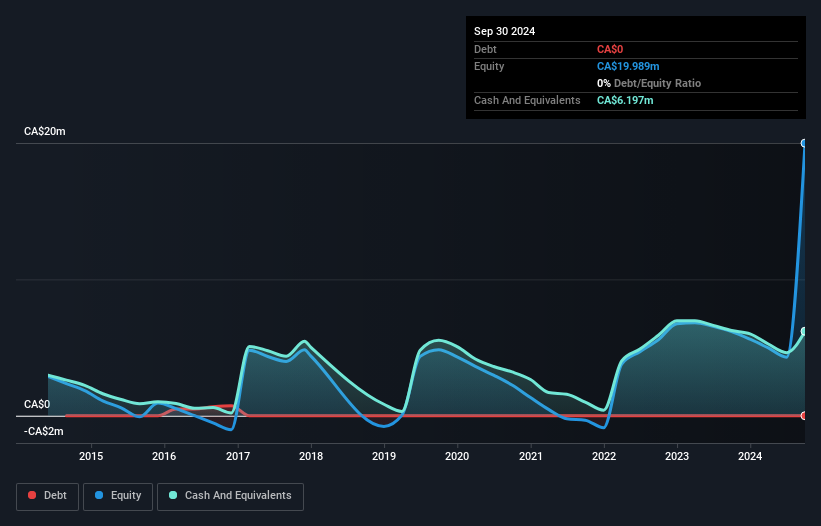
Task: Click the Debt row label in tooltip
Action: [485, 50]
